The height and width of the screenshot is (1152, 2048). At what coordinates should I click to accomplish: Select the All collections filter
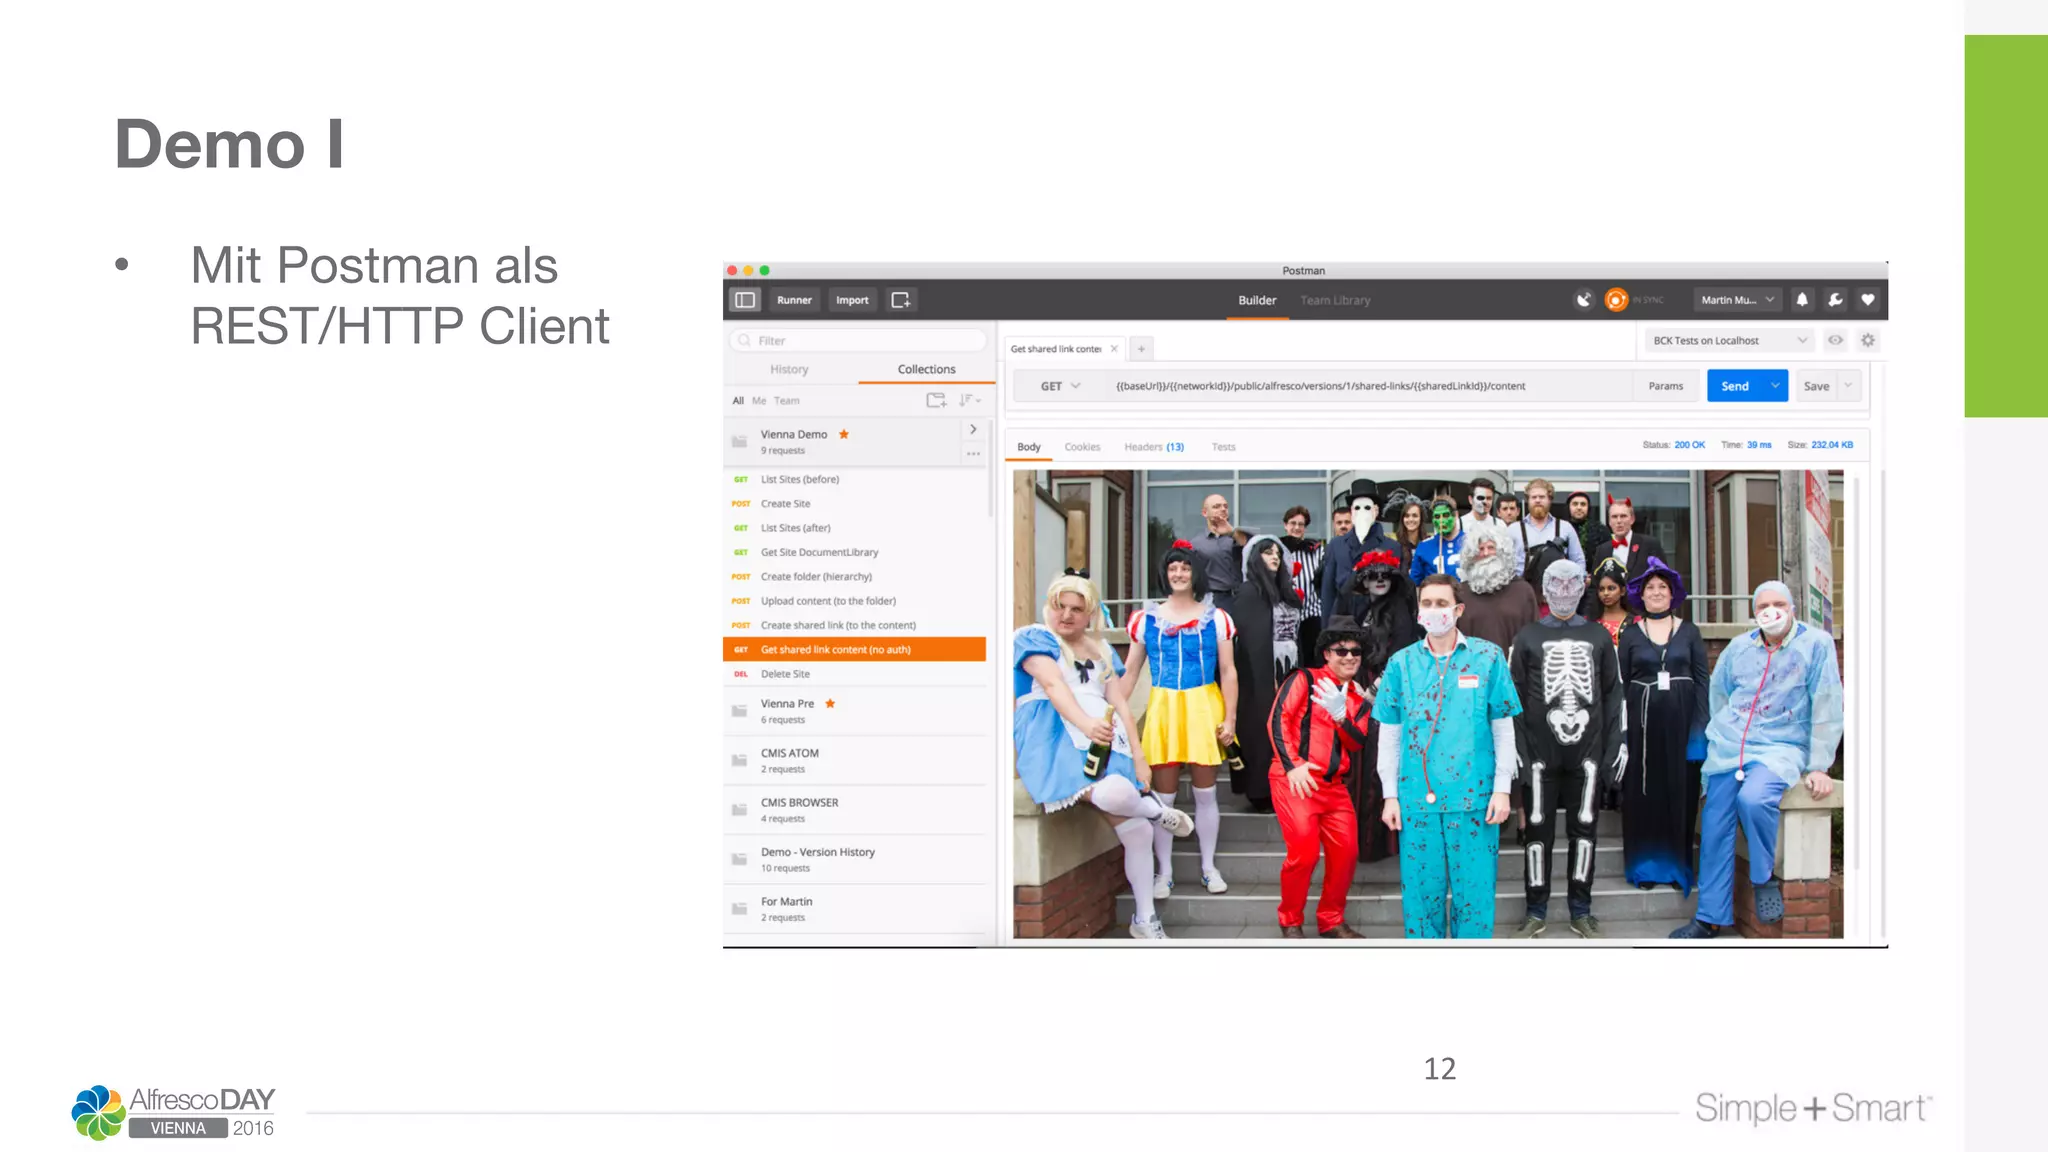coord(738,401)
